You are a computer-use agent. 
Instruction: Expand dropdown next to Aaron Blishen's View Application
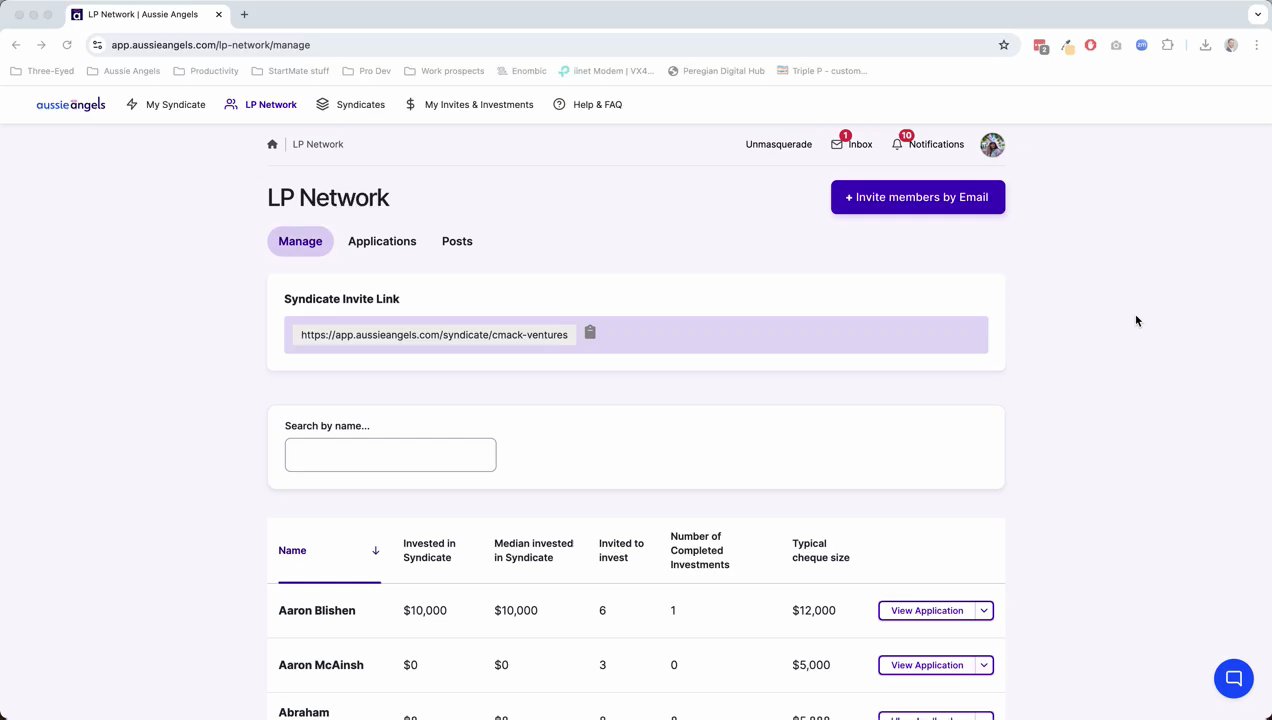(x=984, y=611)
